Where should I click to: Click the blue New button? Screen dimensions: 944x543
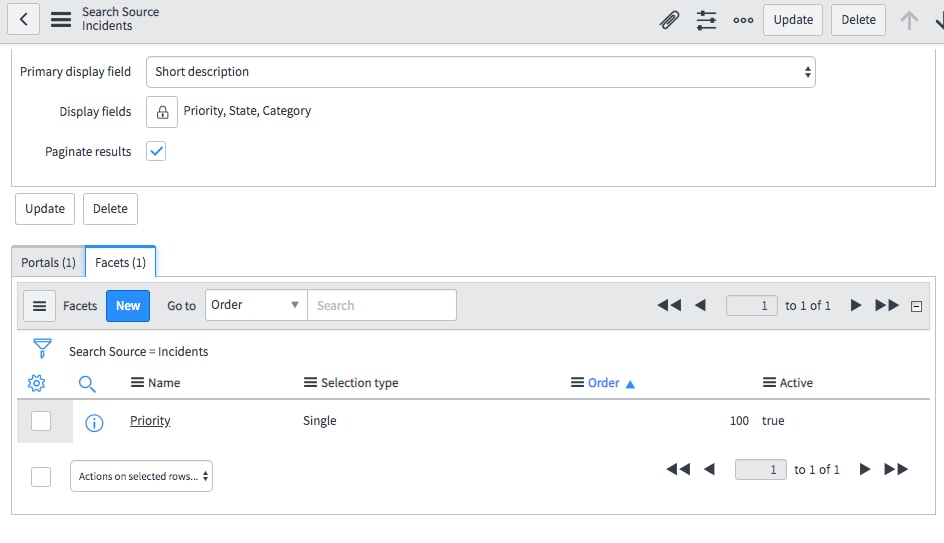point(128,305)
